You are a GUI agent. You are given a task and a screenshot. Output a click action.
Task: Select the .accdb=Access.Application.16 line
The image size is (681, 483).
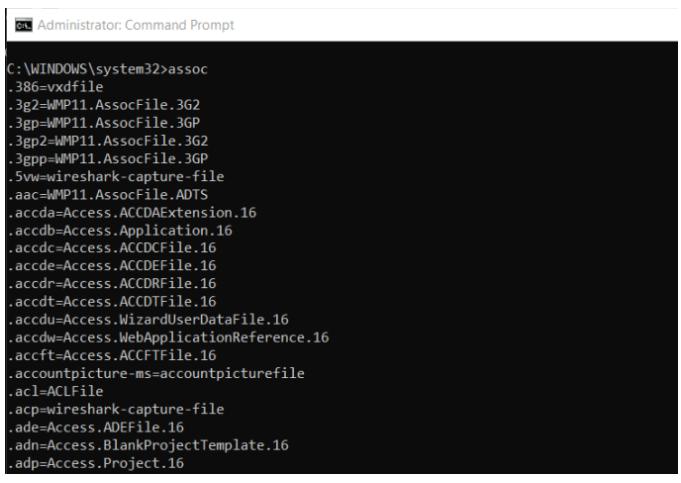(x=119, y=230)
